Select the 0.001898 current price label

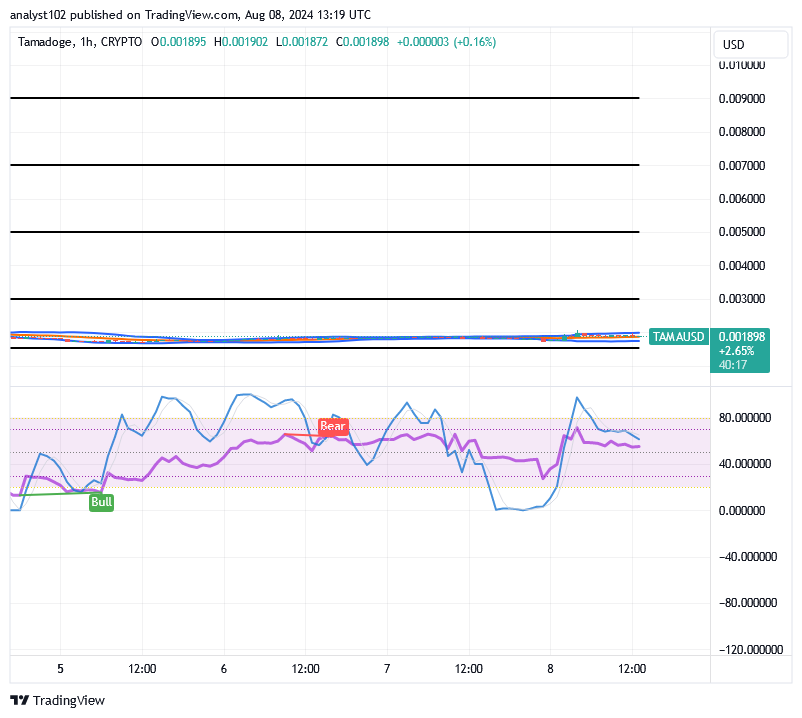click(741, 337)
